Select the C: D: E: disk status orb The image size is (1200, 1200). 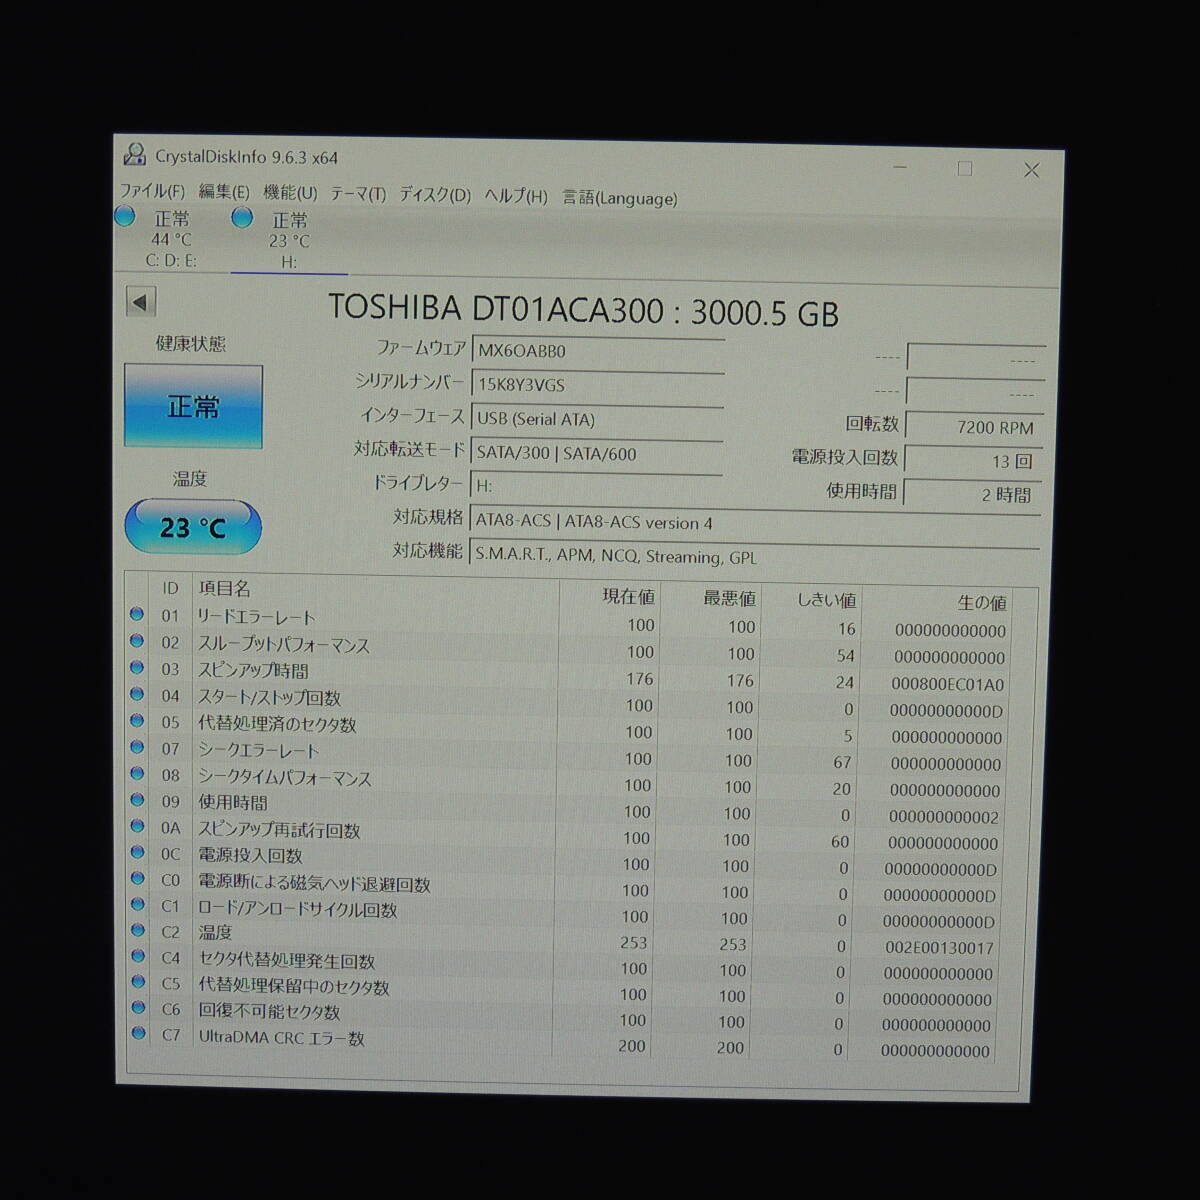tap(125, 216)
